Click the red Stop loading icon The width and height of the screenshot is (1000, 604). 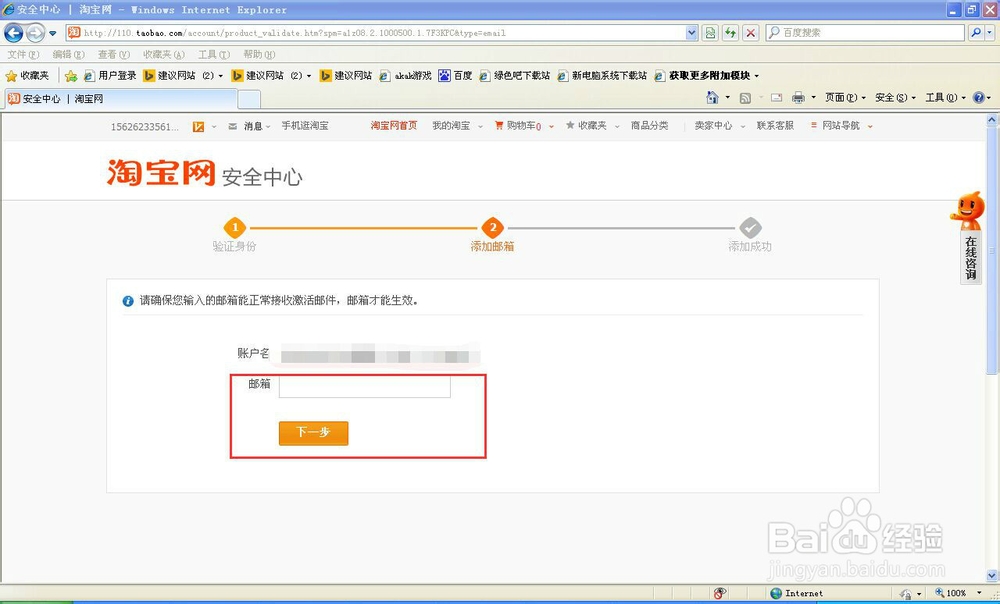(751, 33)
